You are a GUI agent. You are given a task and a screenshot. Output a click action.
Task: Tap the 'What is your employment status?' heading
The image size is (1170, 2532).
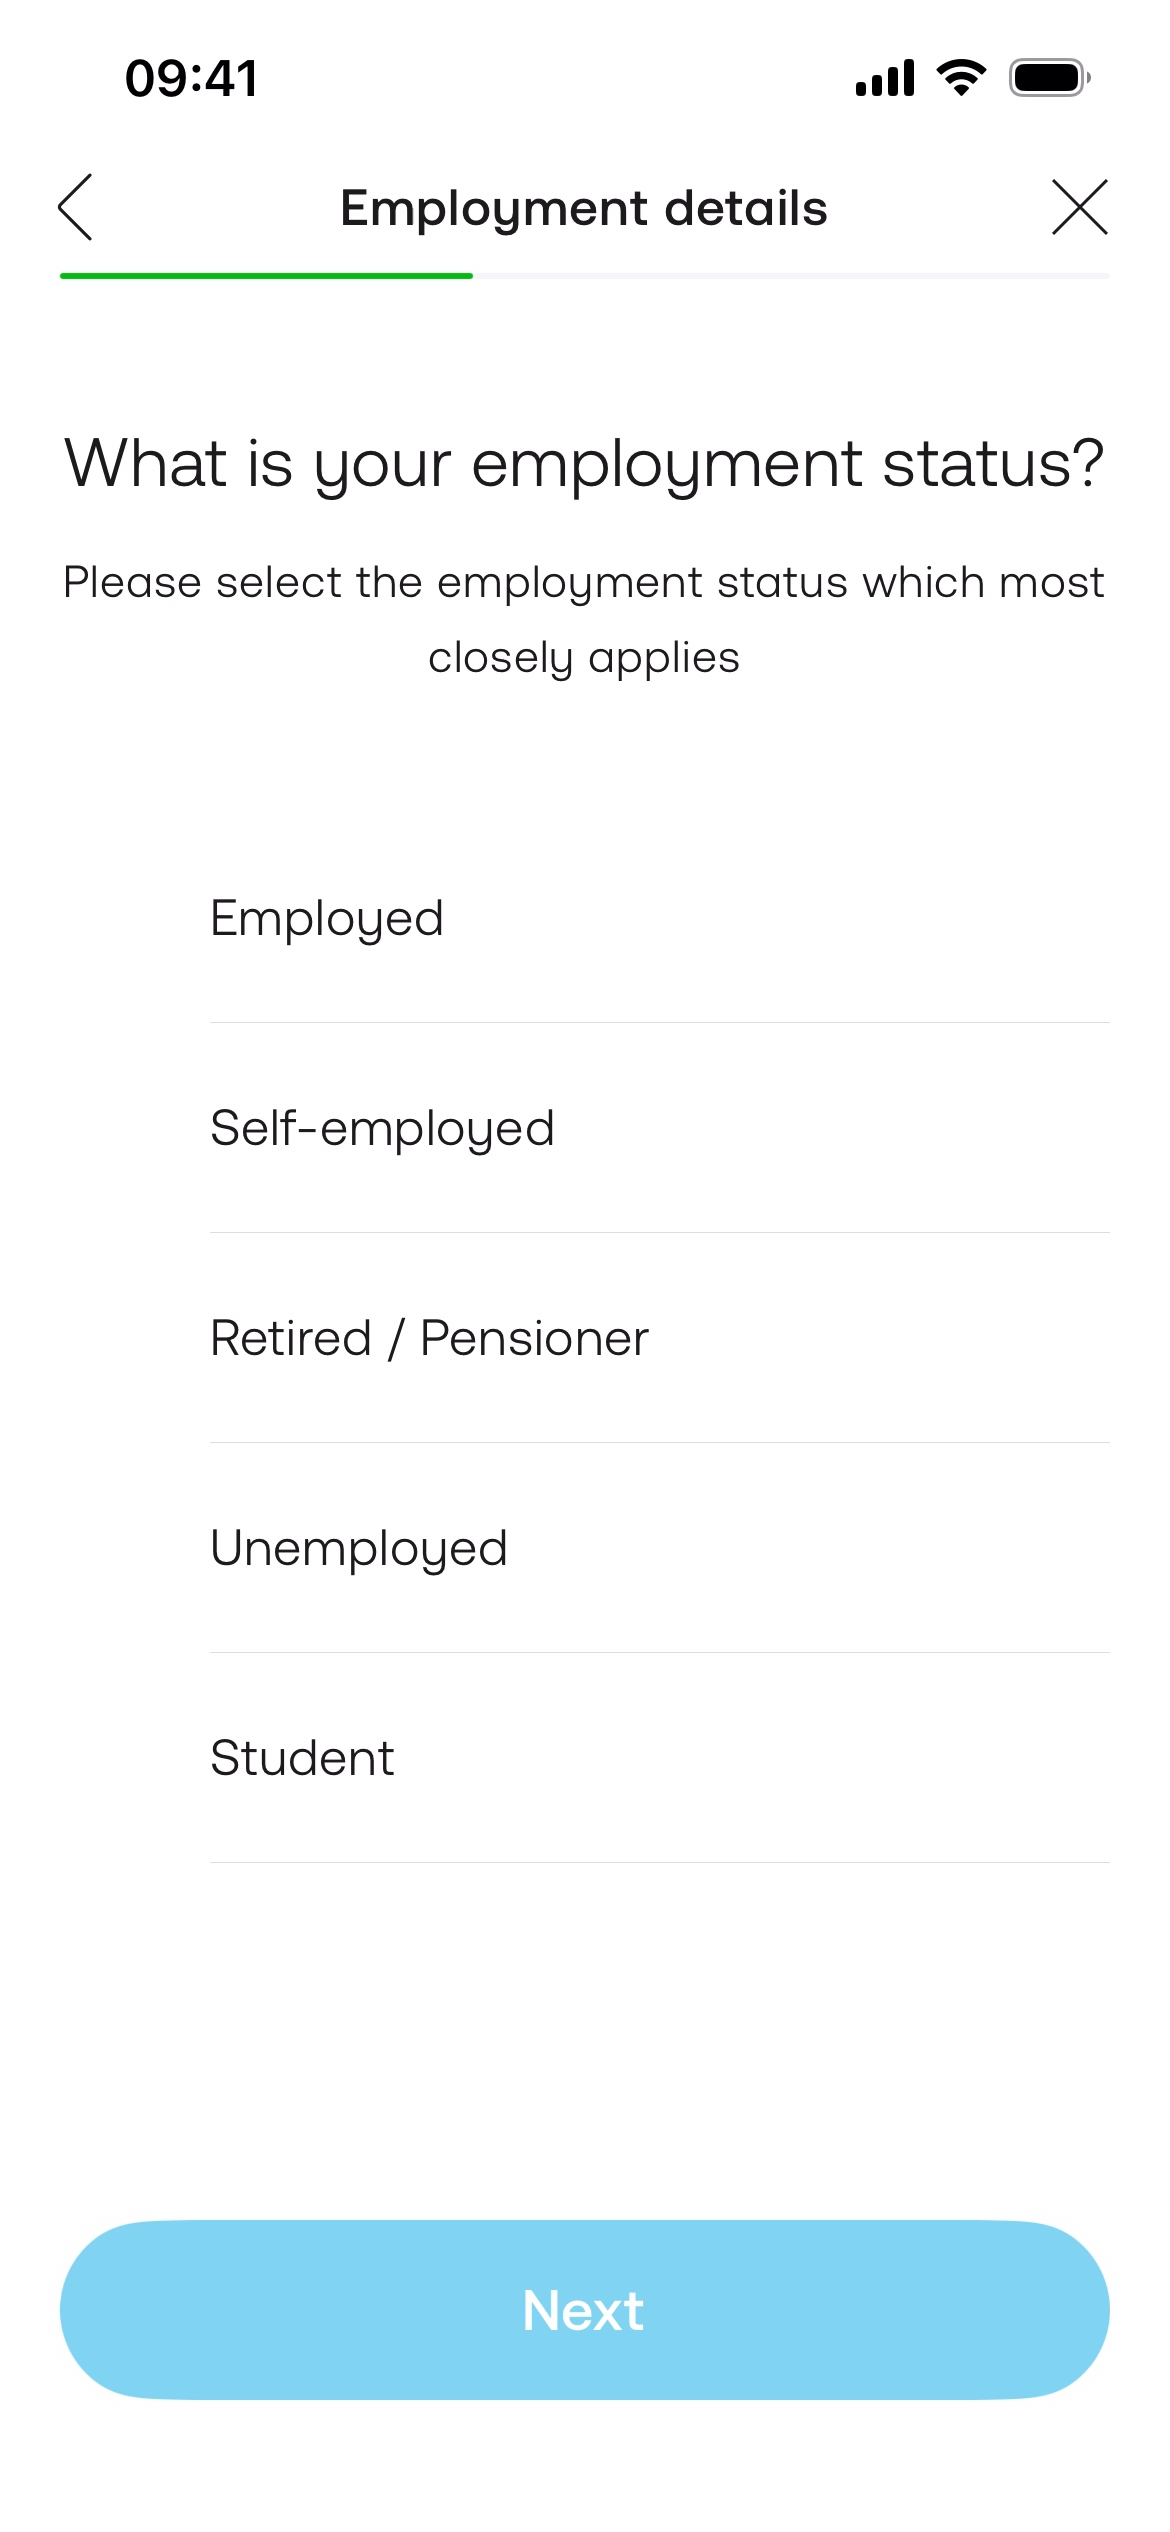[584, 464]
